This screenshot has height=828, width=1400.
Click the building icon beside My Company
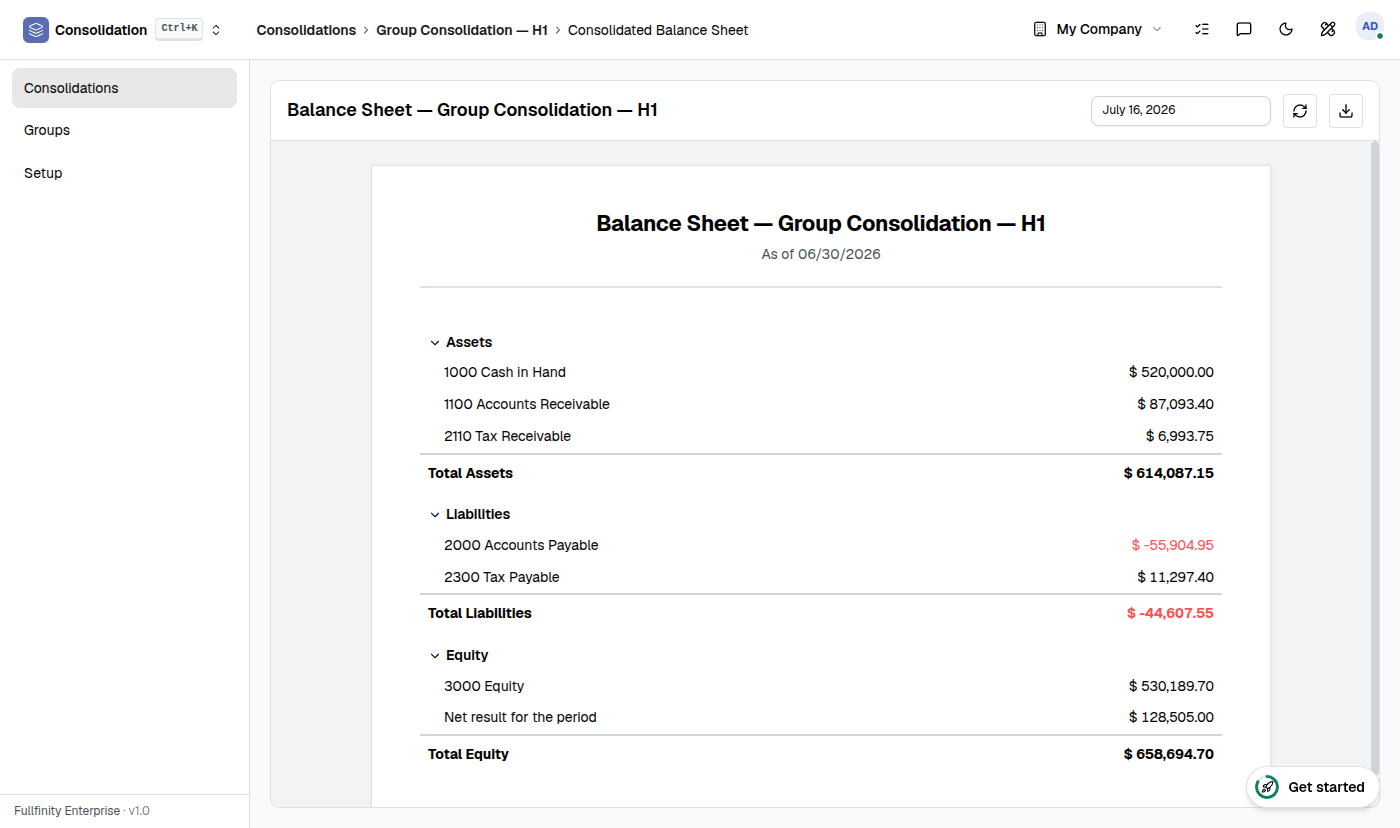click(x=1040, y=29)
